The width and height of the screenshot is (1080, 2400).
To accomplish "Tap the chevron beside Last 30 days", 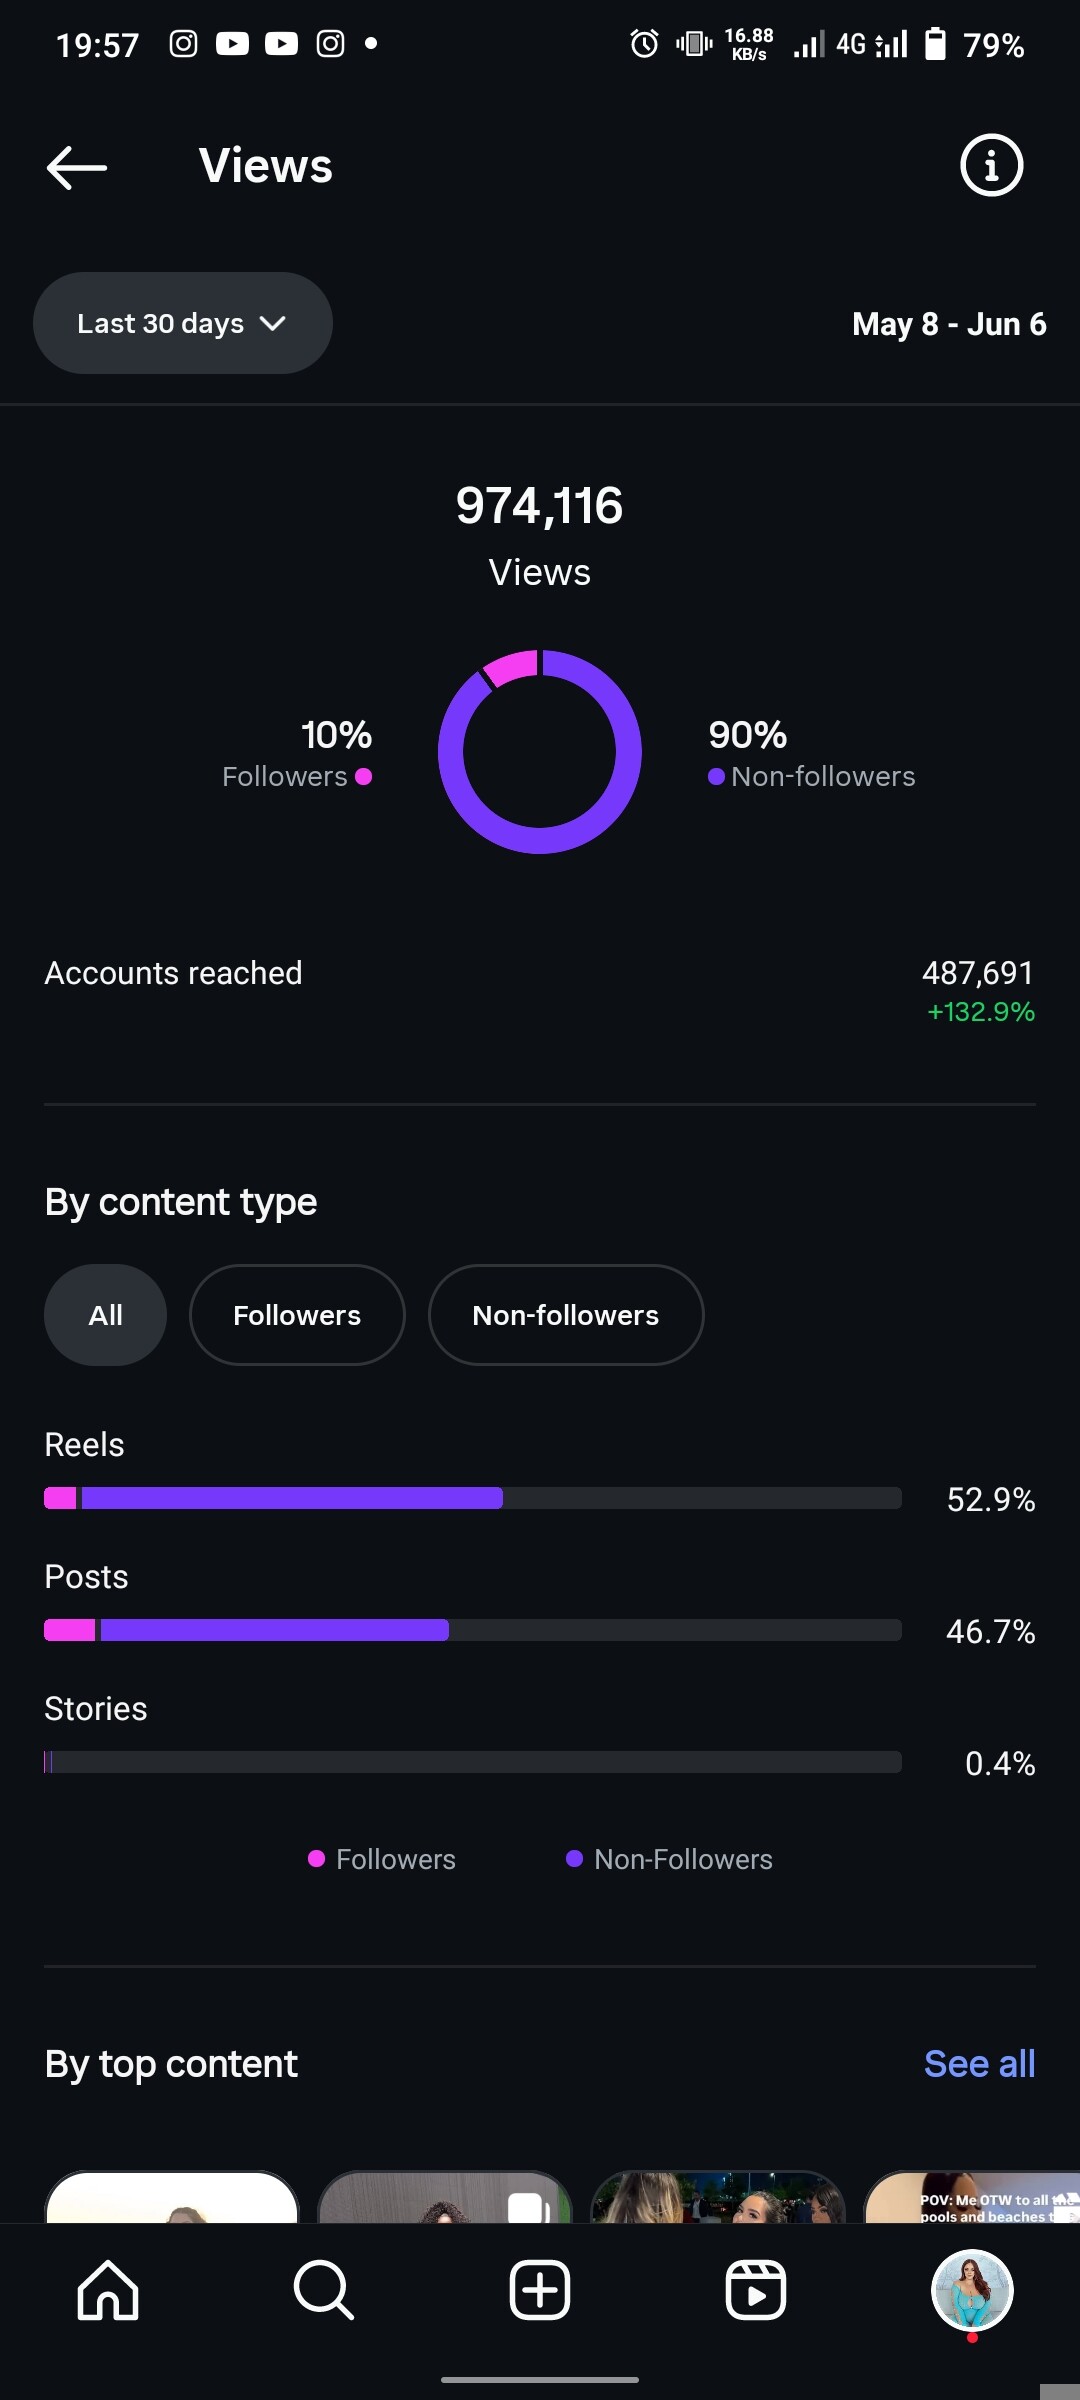I will [x=272, y=323].
